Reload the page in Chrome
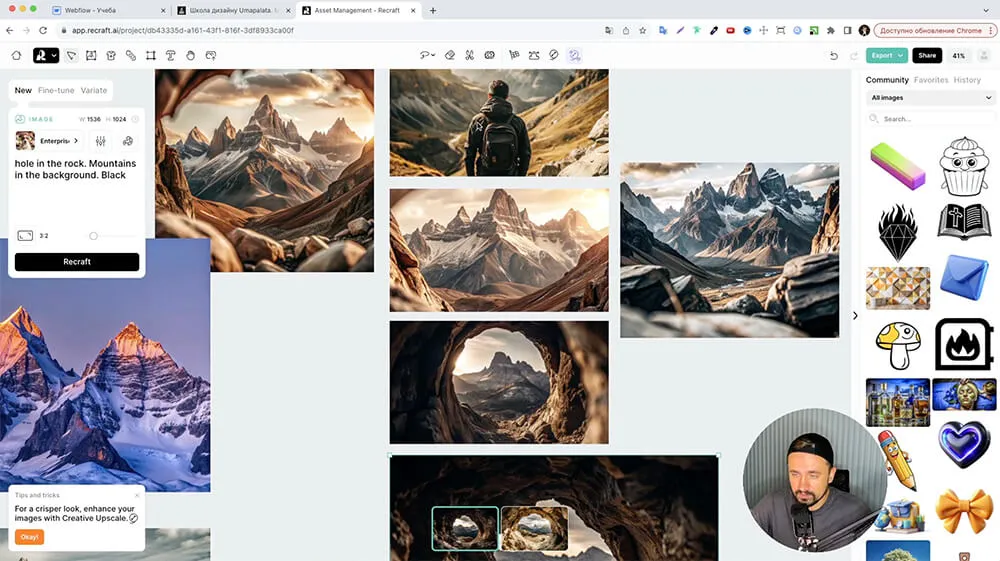Image resolution: width=1000 pixels, height=561 pixels. point(43,30)
